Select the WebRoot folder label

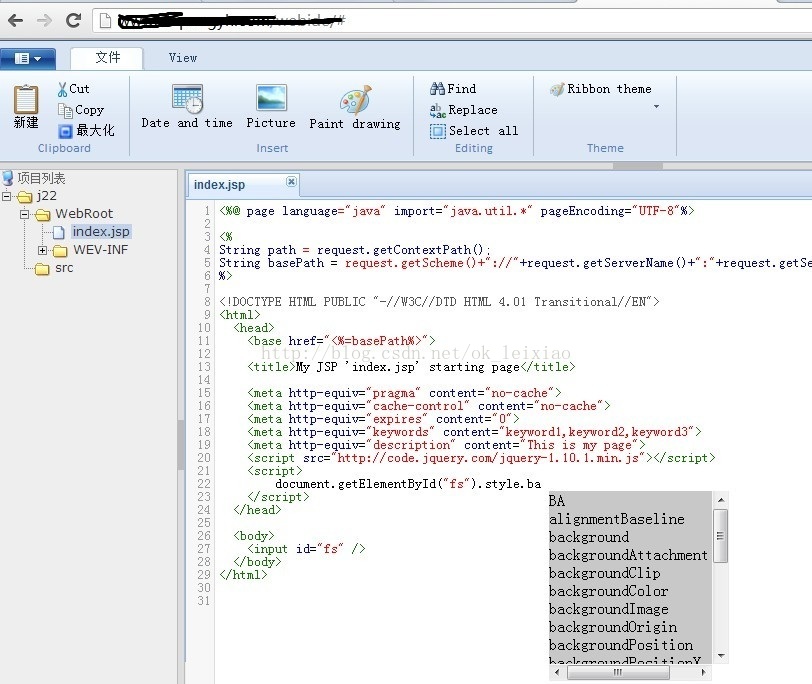(x=84, y=213)
